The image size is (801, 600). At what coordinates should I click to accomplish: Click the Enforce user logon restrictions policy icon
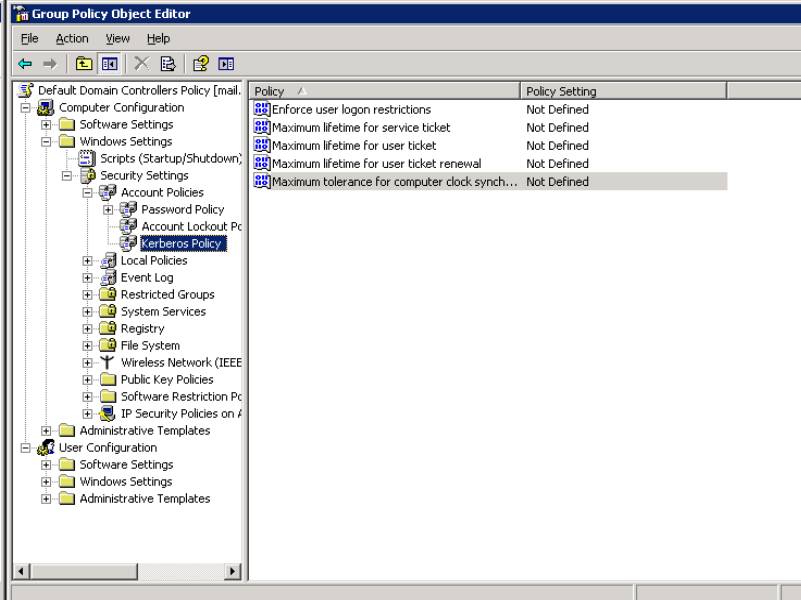pos(262,109)
